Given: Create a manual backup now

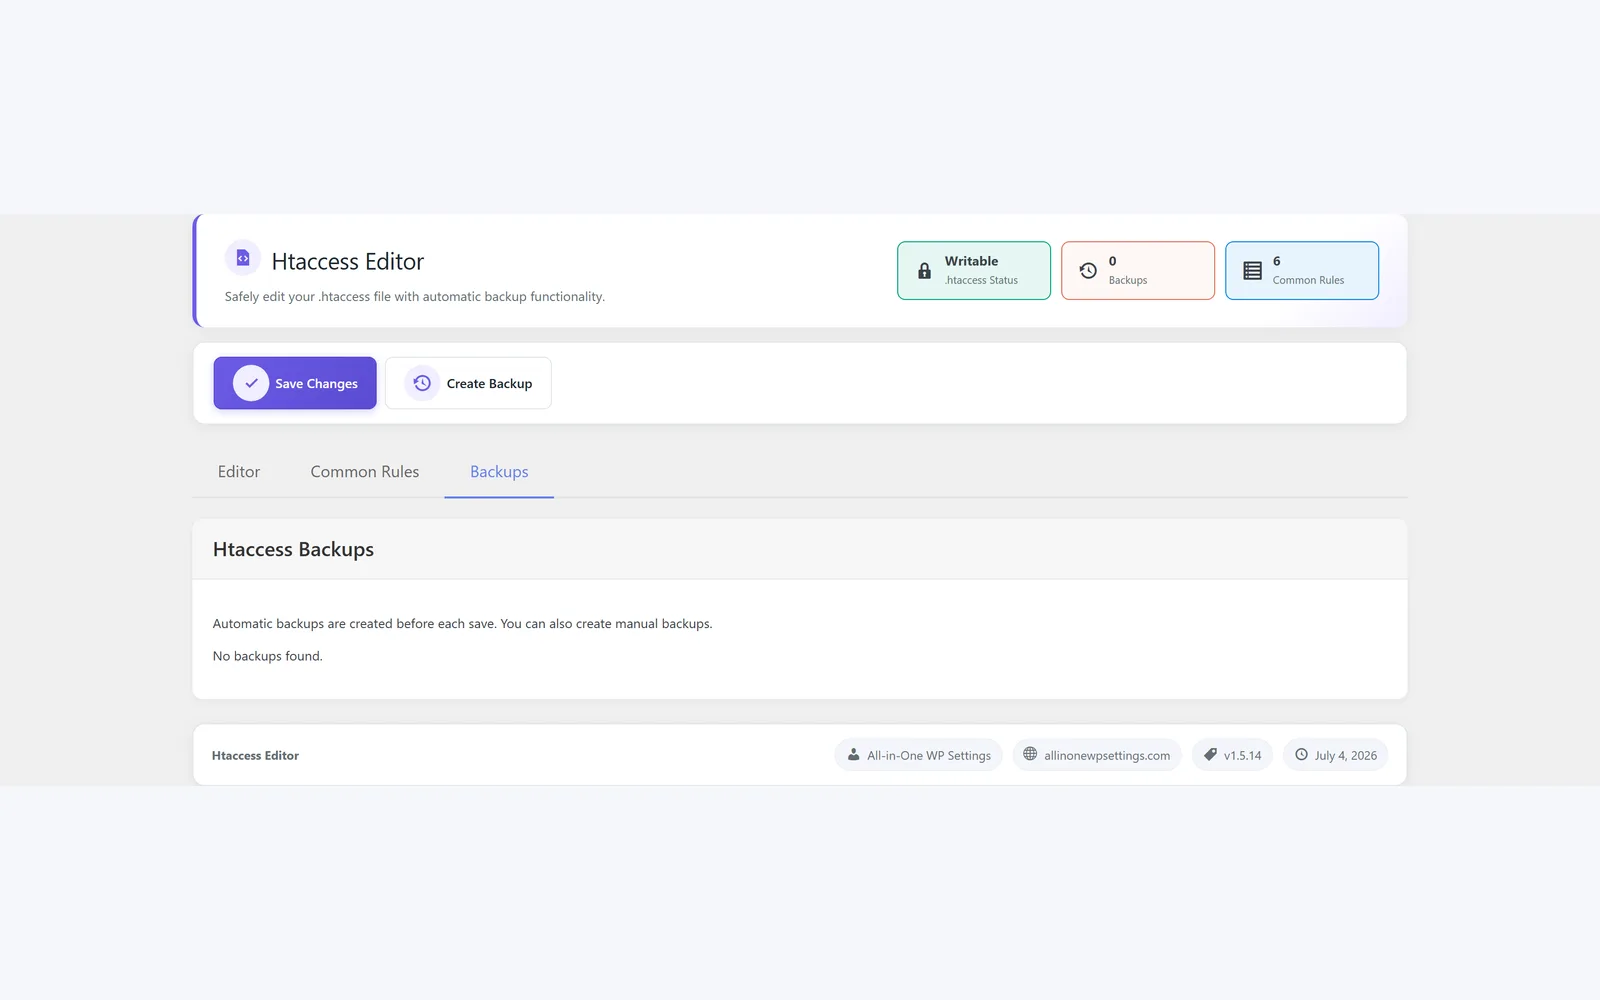Looking at the screenshot, I should pyautogui.click(x=468, y=383).
